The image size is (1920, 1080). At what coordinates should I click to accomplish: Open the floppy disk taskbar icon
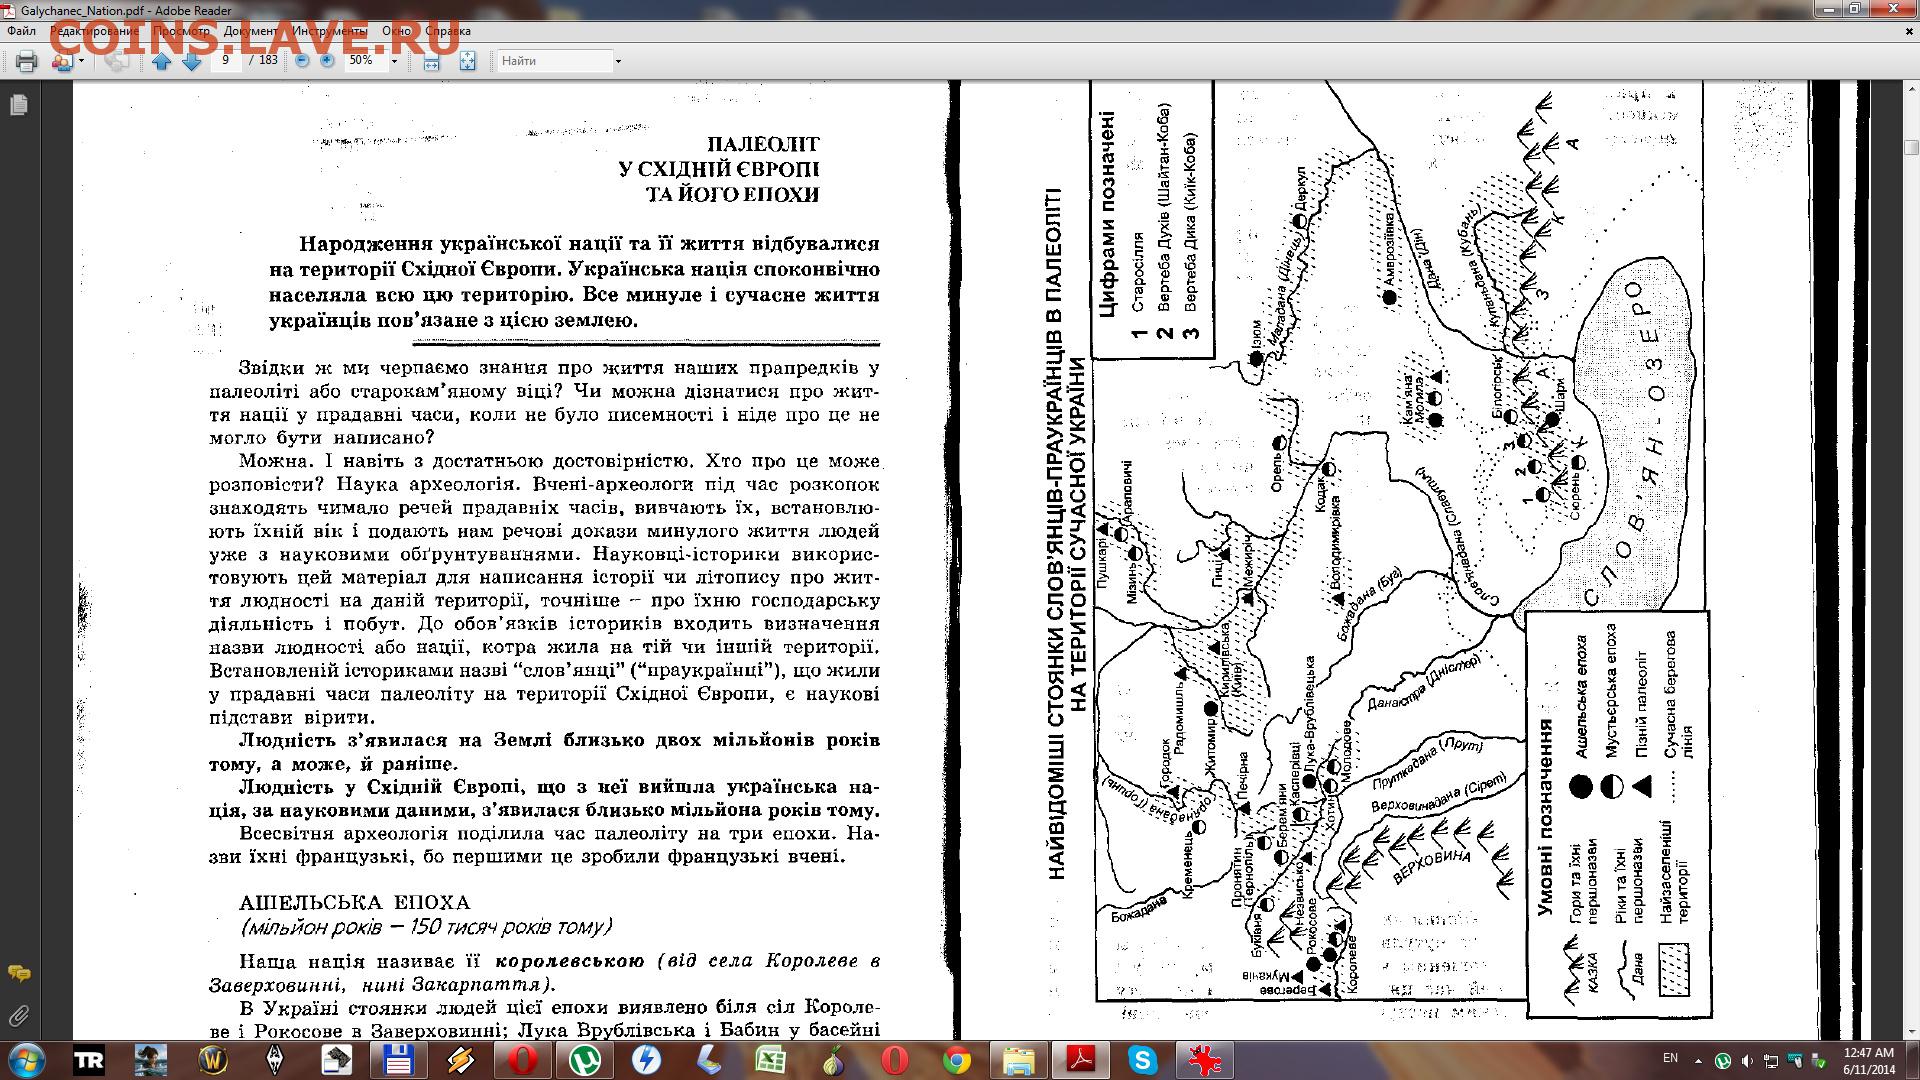[x=398, y=1061]
